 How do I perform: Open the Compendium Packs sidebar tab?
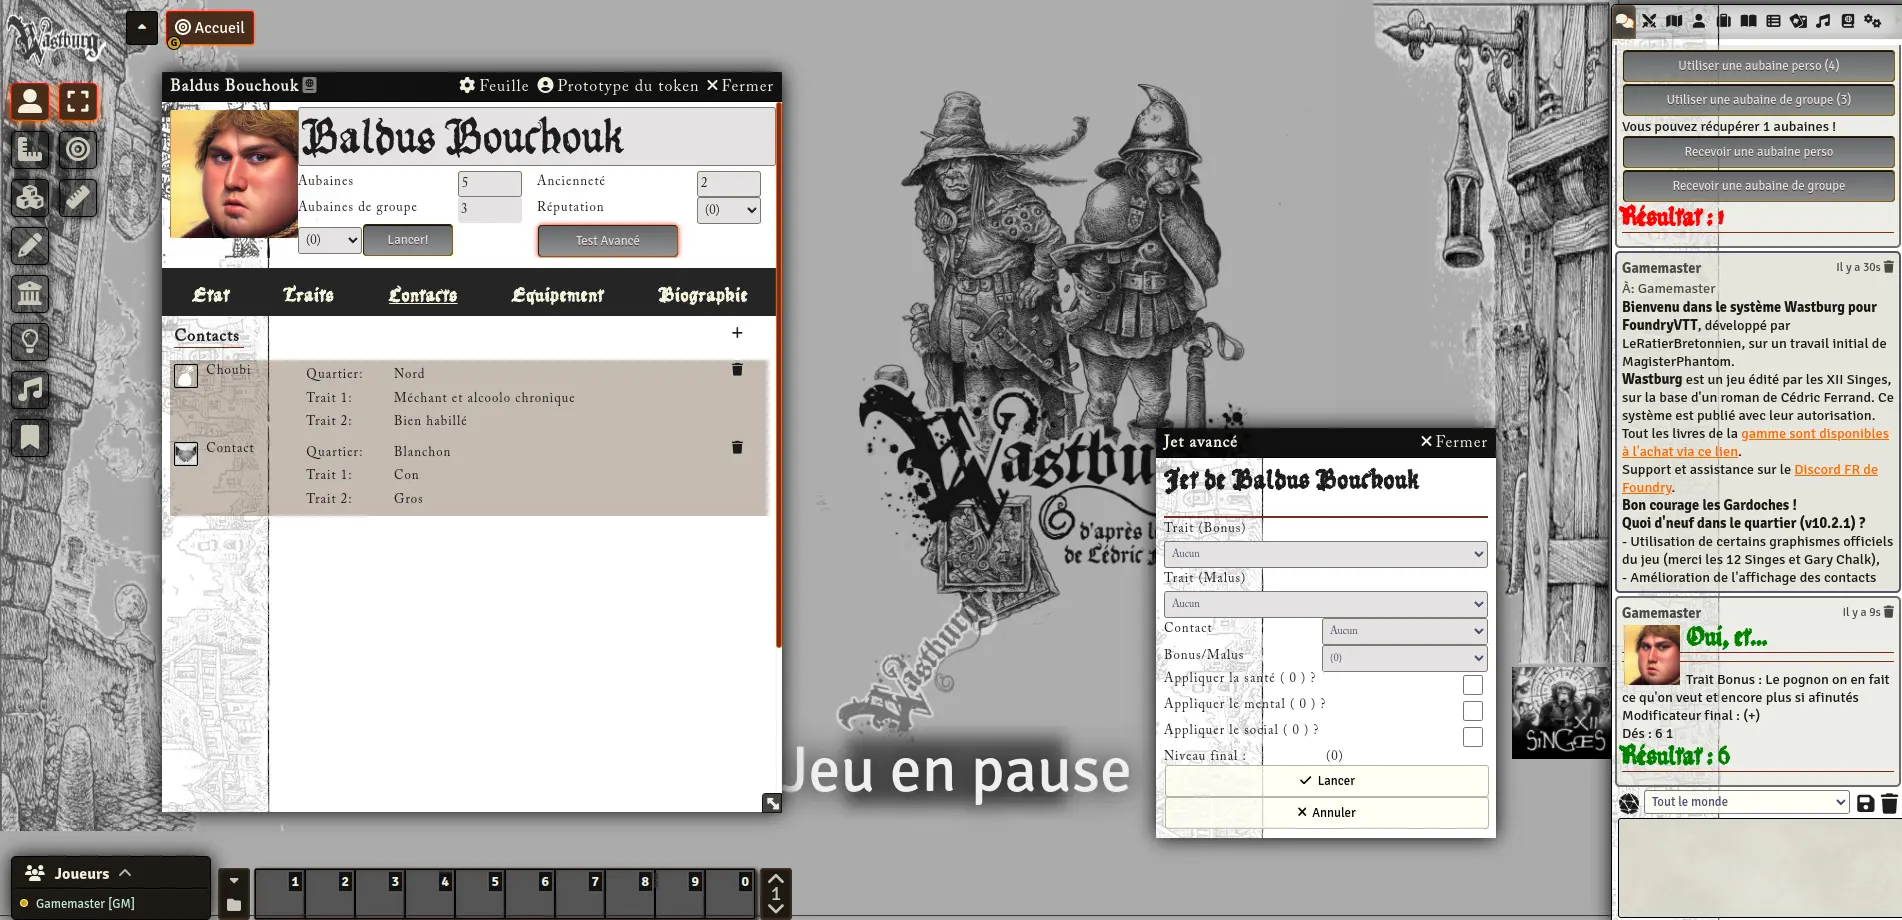click(1848, 21)
